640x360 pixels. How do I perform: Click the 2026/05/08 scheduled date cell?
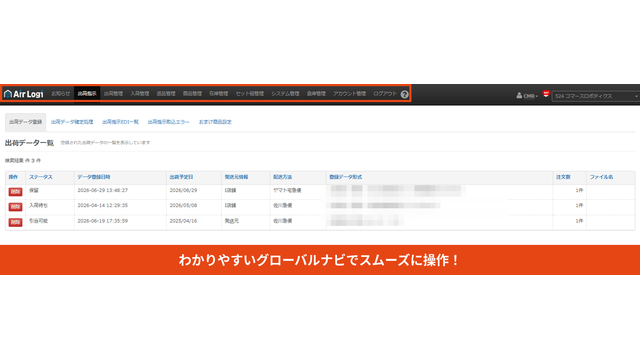[x=183, y=205]
